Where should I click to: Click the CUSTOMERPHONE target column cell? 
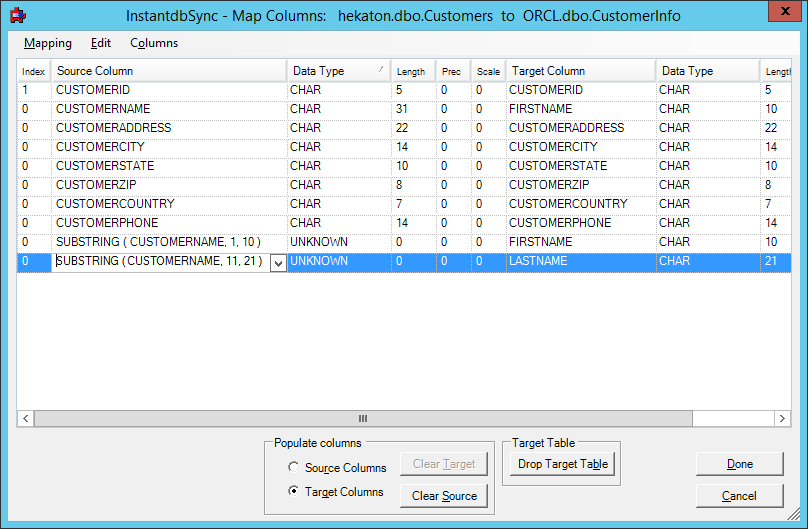tap(581, 223)
